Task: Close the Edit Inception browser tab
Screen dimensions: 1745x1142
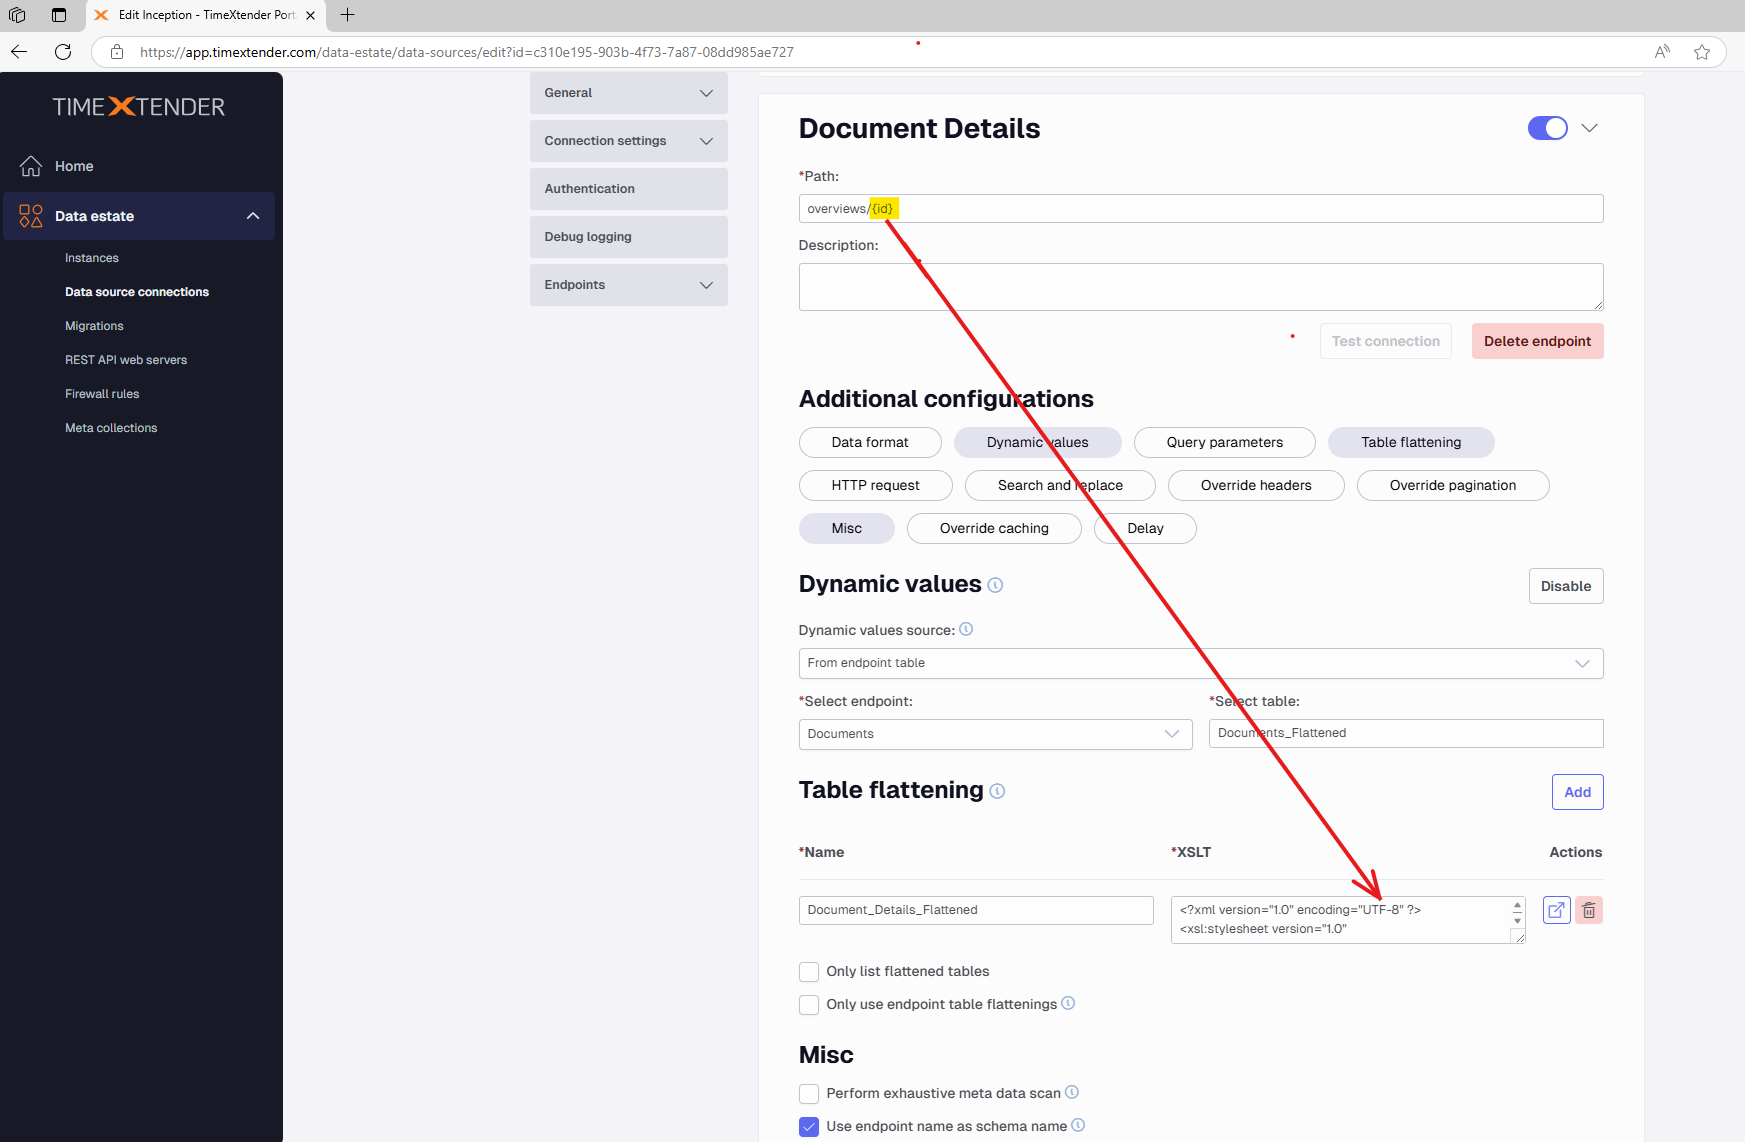Action: point(310,15)
